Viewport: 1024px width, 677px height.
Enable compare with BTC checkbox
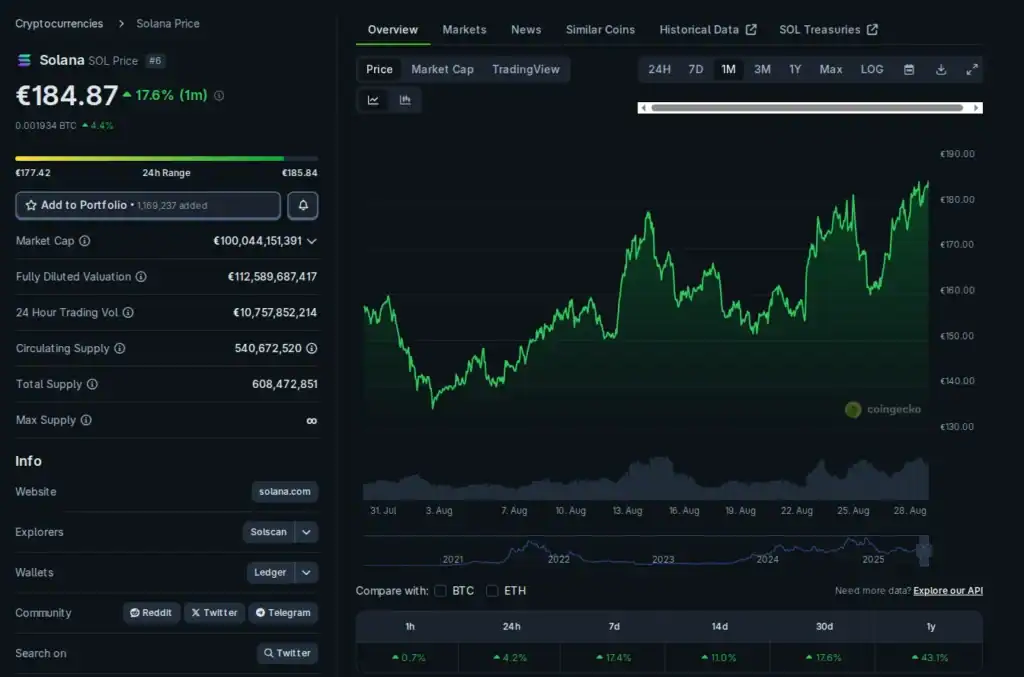(440, 591)
